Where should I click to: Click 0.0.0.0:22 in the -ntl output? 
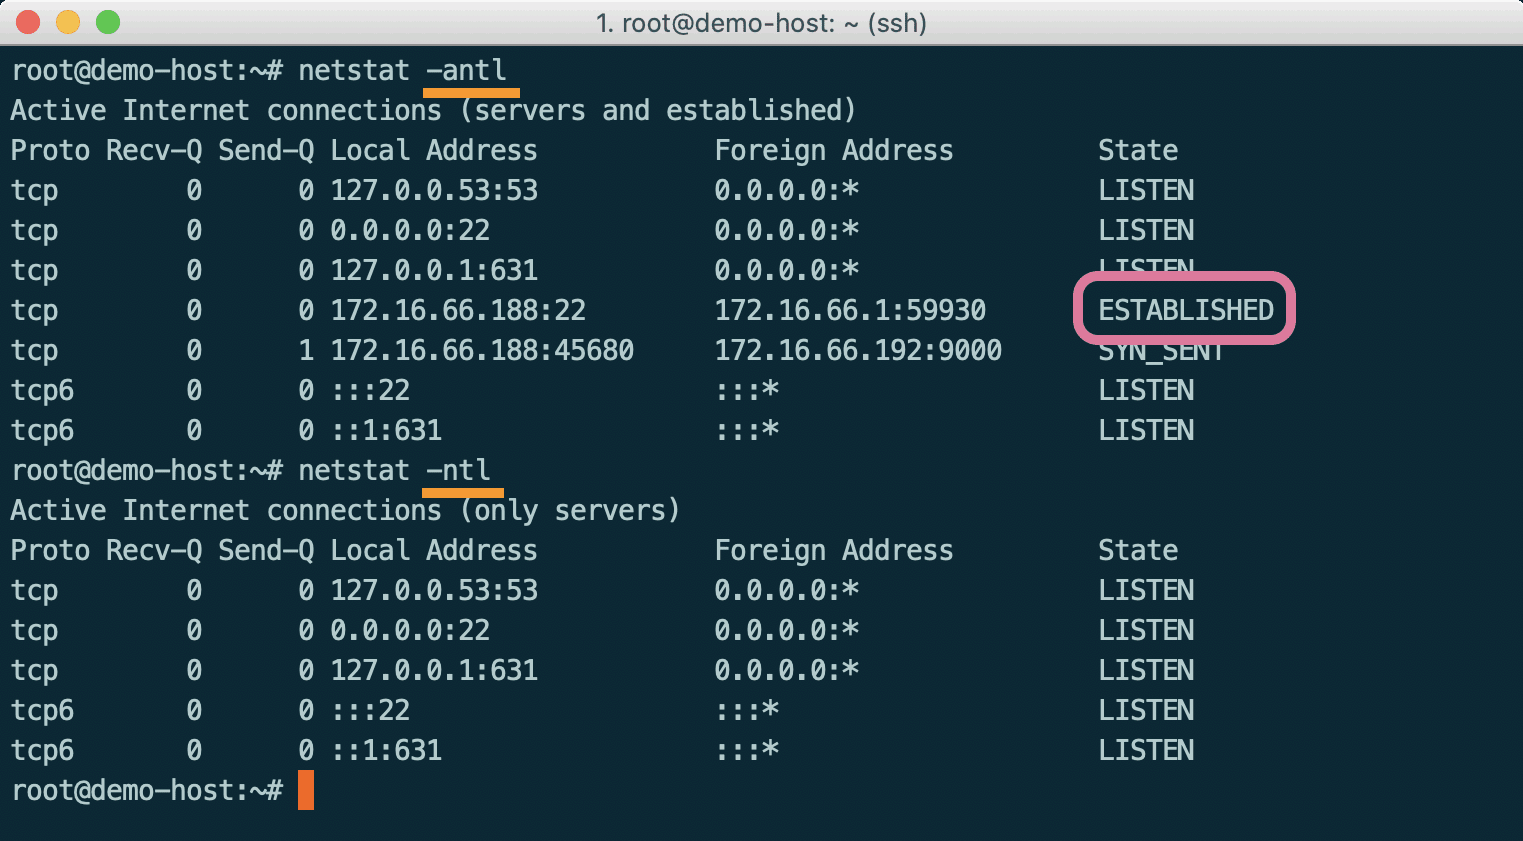pyautogui.click(x=410, y=631)
